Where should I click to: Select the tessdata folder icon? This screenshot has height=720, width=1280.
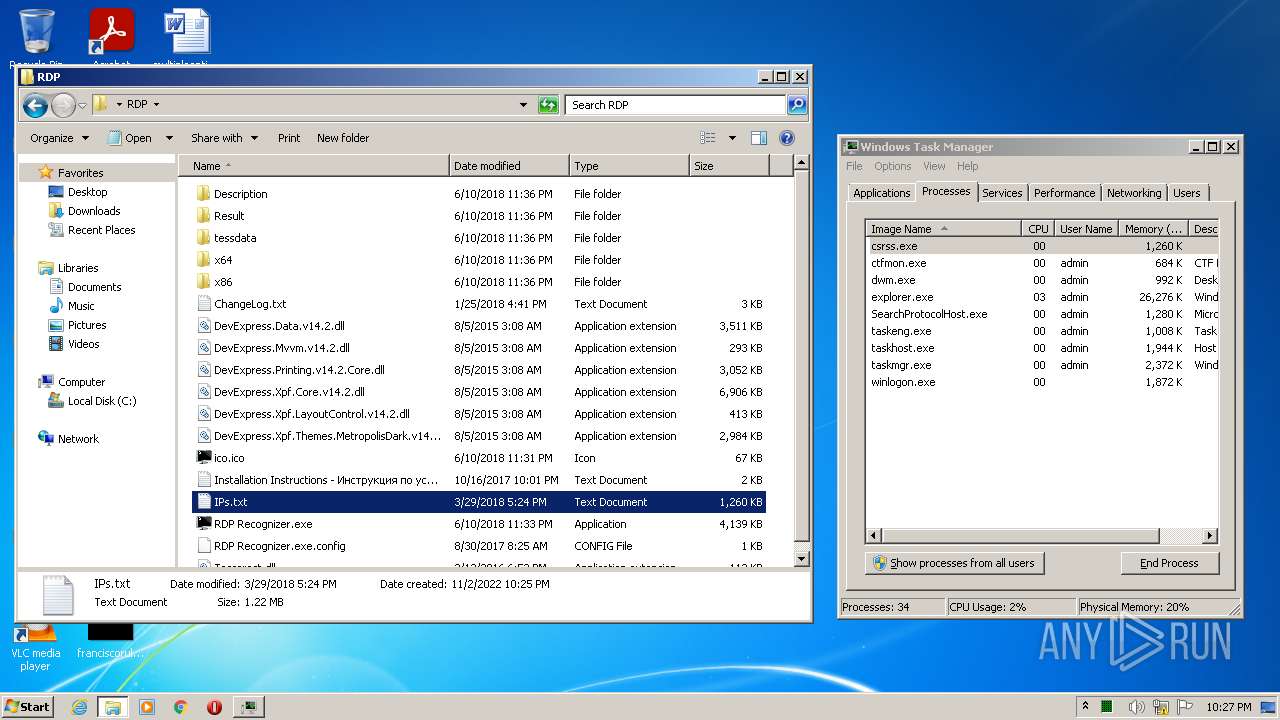(204, 238)
